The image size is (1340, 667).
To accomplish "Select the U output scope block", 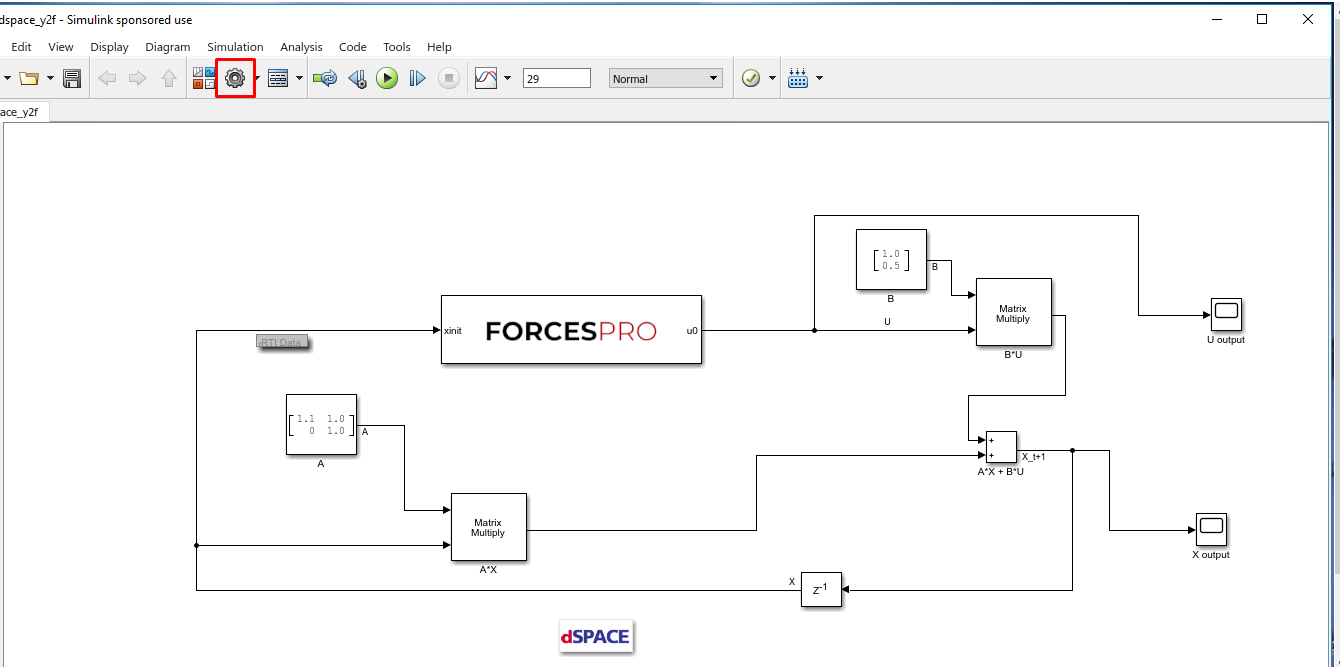I will [x=1225, y=314].
